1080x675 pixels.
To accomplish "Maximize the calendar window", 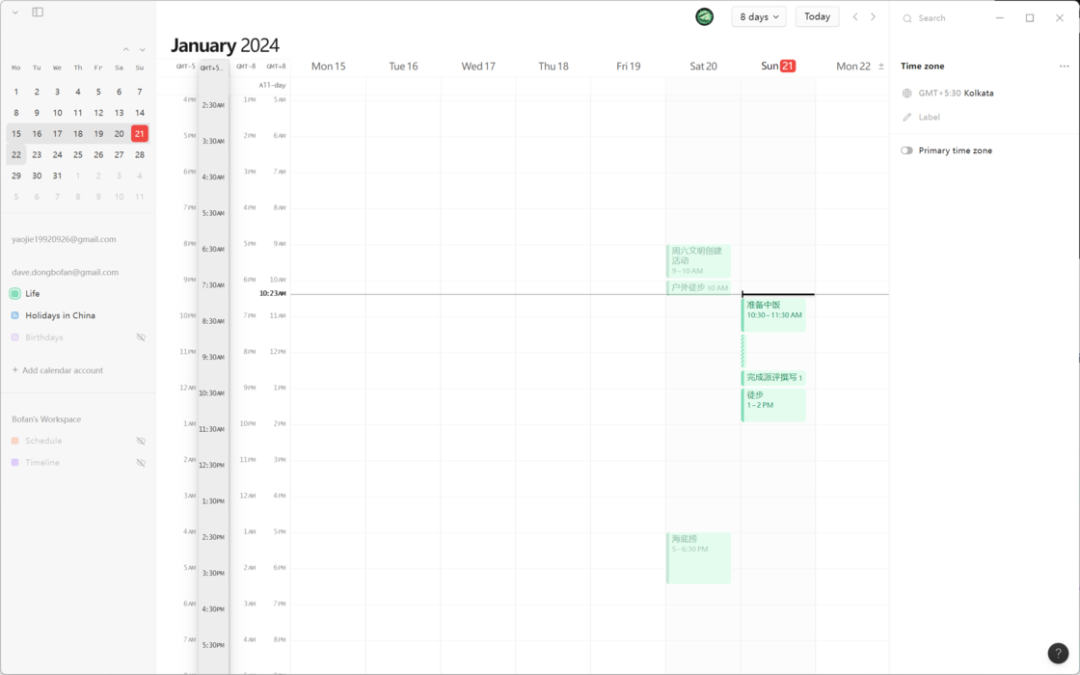I will [x=1030, y=18].
